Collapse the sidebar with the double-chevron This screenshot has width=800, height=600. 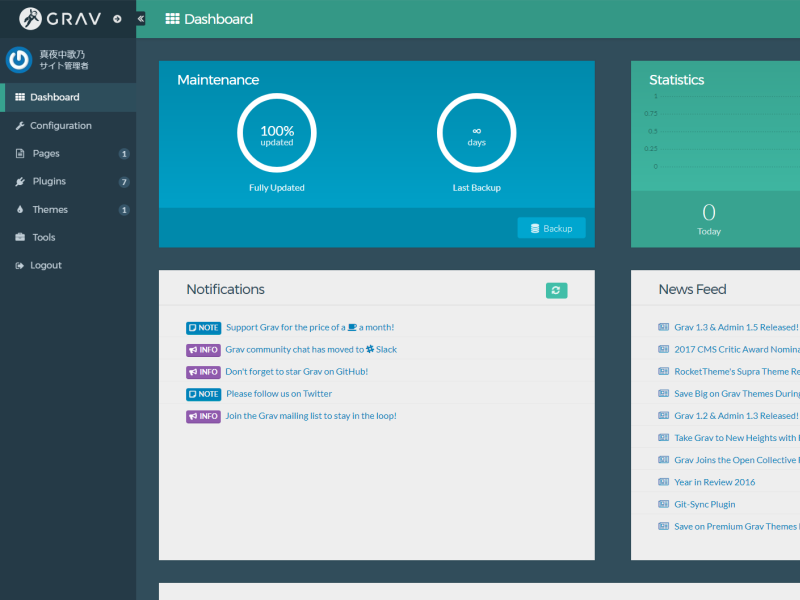pyautogui.click(x=141, y=19)
